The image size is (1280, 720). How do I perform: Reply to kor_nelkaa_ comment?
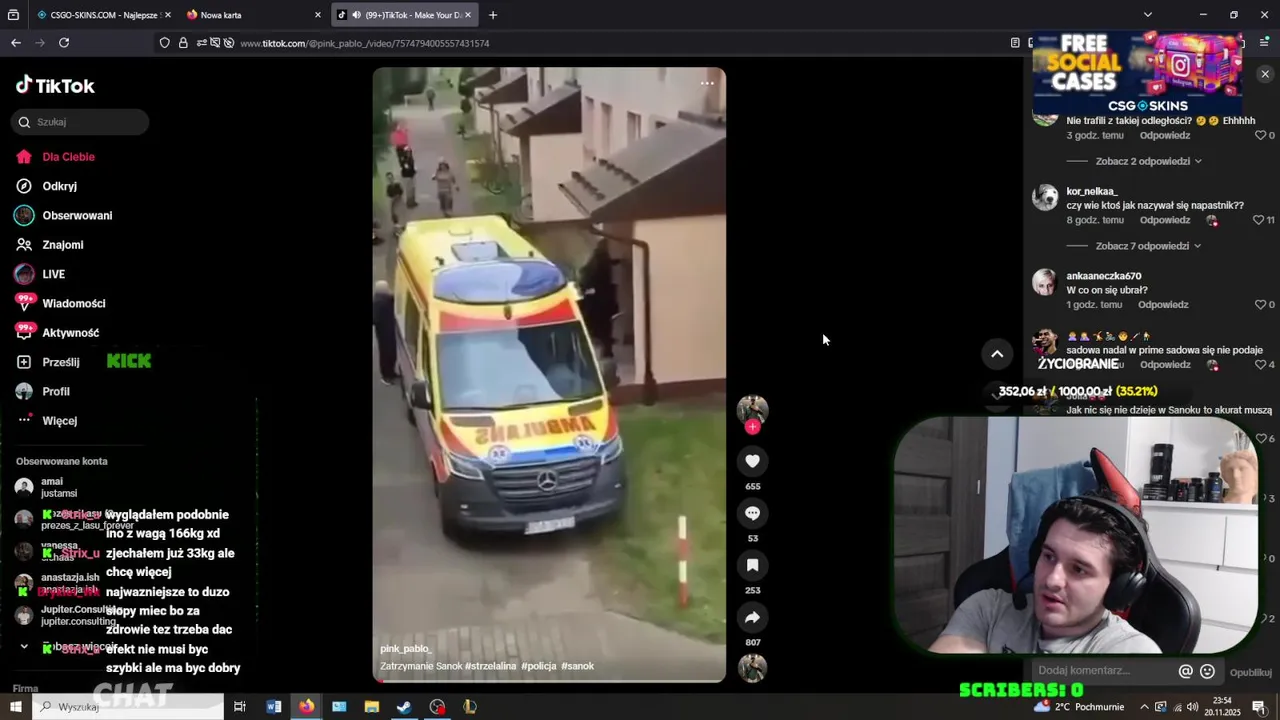[1165, 220]
